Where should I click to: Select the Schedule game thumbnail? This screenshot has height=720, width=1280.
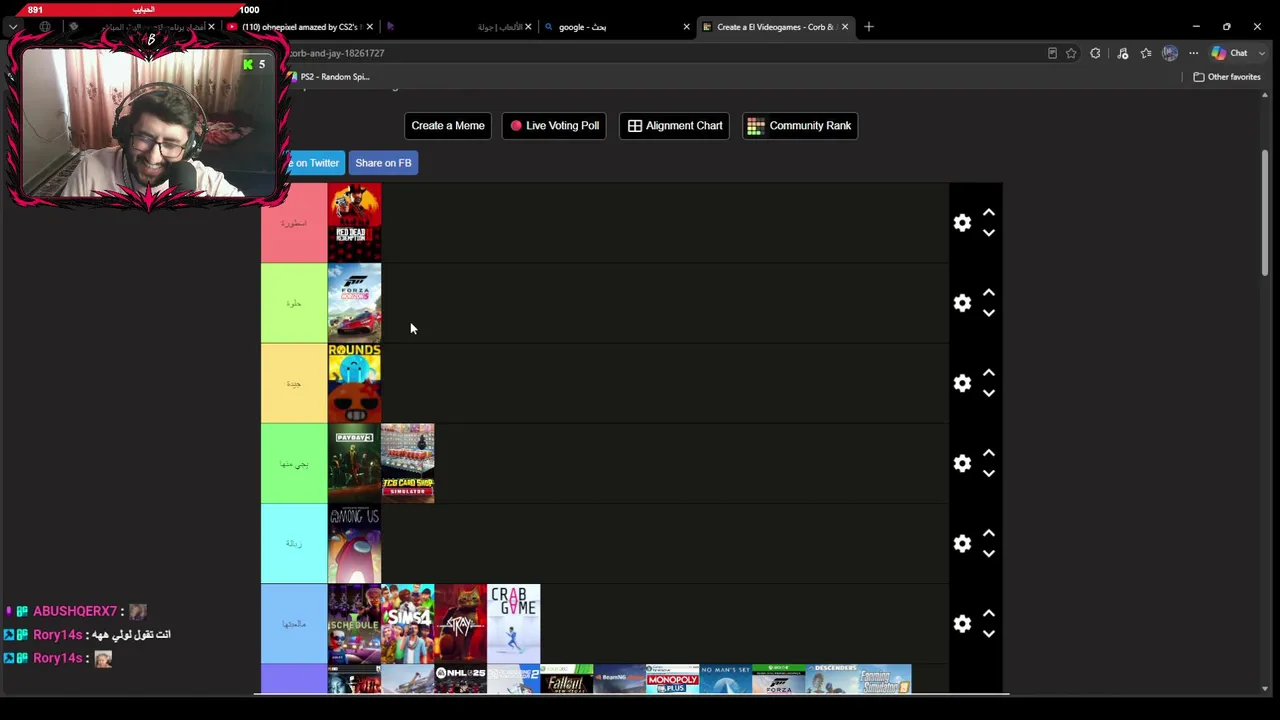(354, 623)
